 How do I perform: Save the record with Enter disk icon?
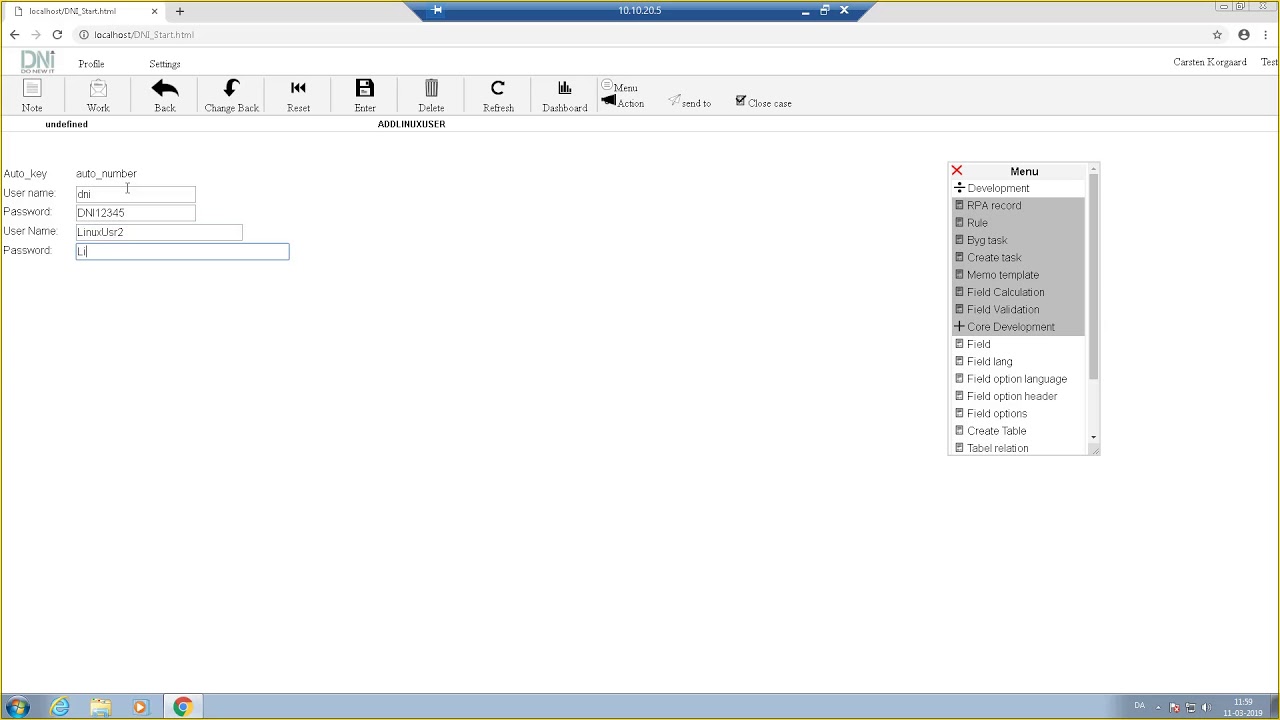coord(365,96)
